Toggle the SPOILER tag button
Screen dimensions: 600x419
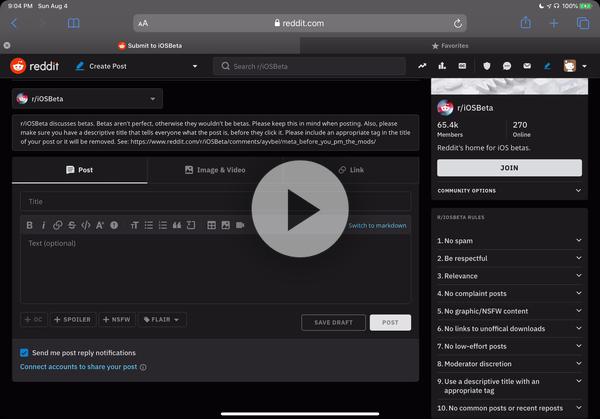click(73, 320)
